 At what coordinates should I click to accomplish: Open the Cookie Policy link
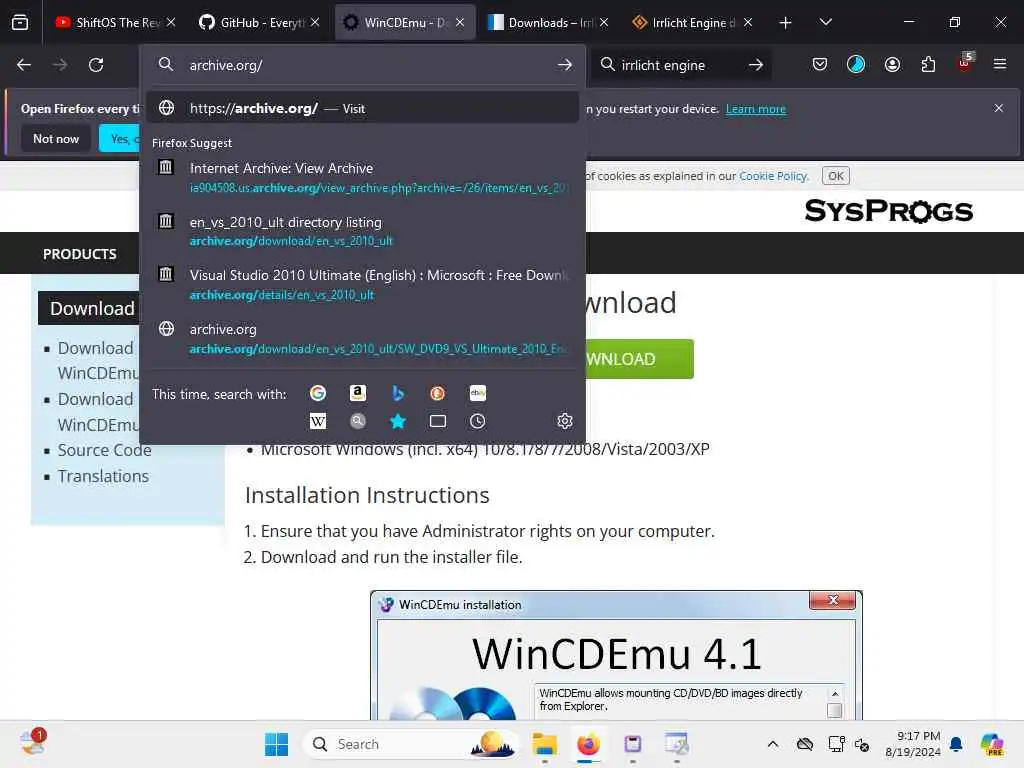coord(773,176)
